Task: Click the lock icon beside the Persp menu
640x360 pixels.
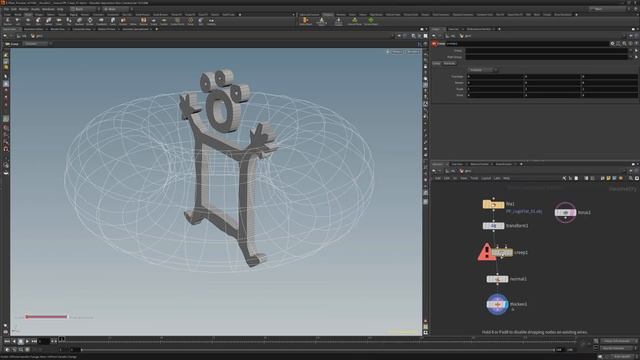Action: 388,52
